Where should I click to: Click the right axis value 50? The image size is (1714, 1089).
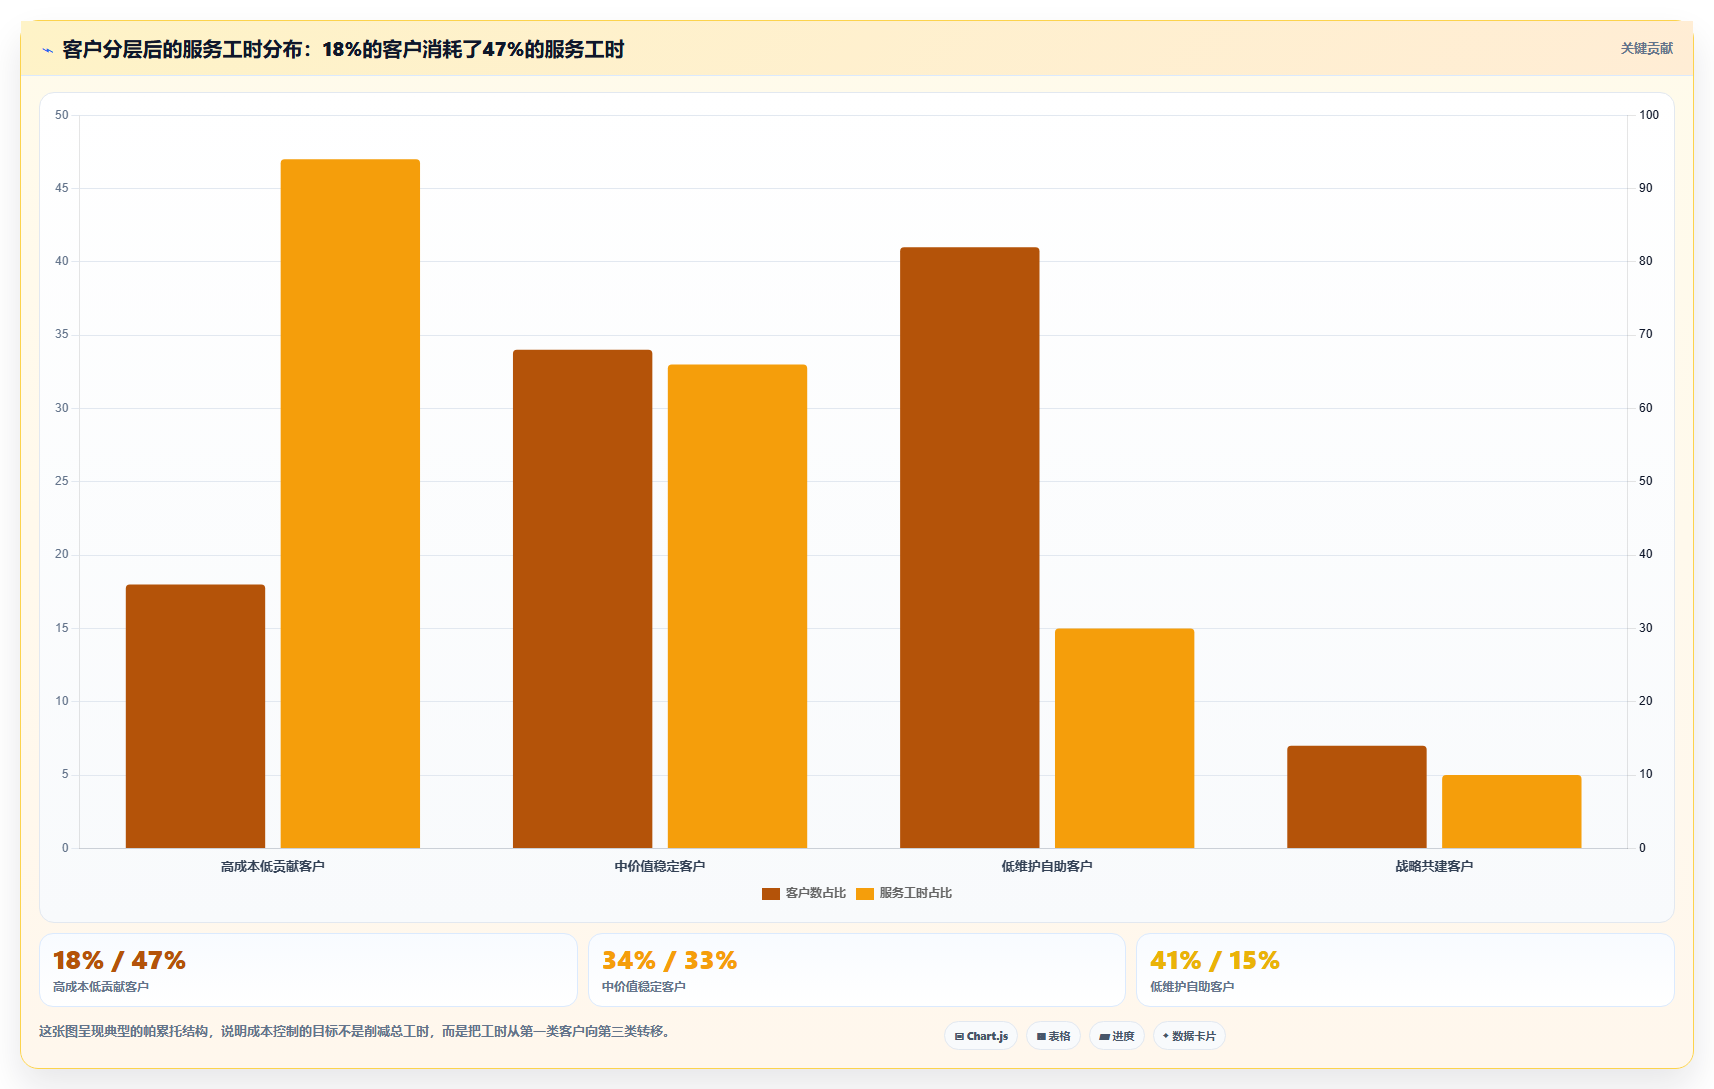point(1646,481)
